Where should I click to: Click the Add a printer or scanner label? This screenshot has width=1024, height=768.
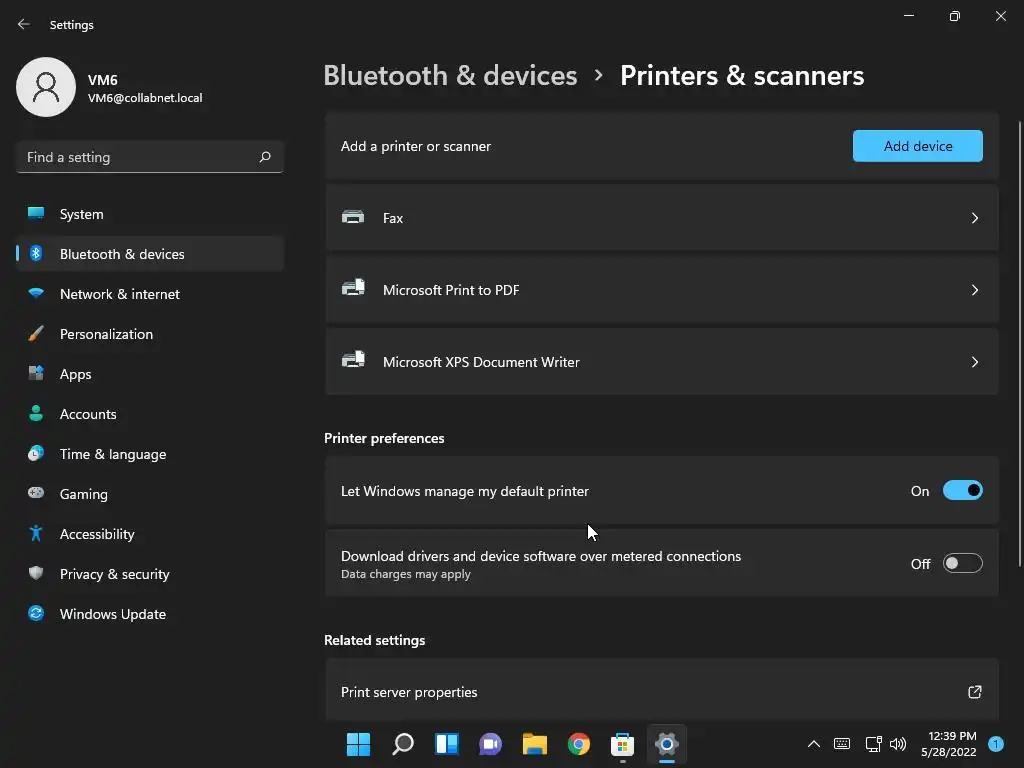pyautogui.click(x=415, y=146)
